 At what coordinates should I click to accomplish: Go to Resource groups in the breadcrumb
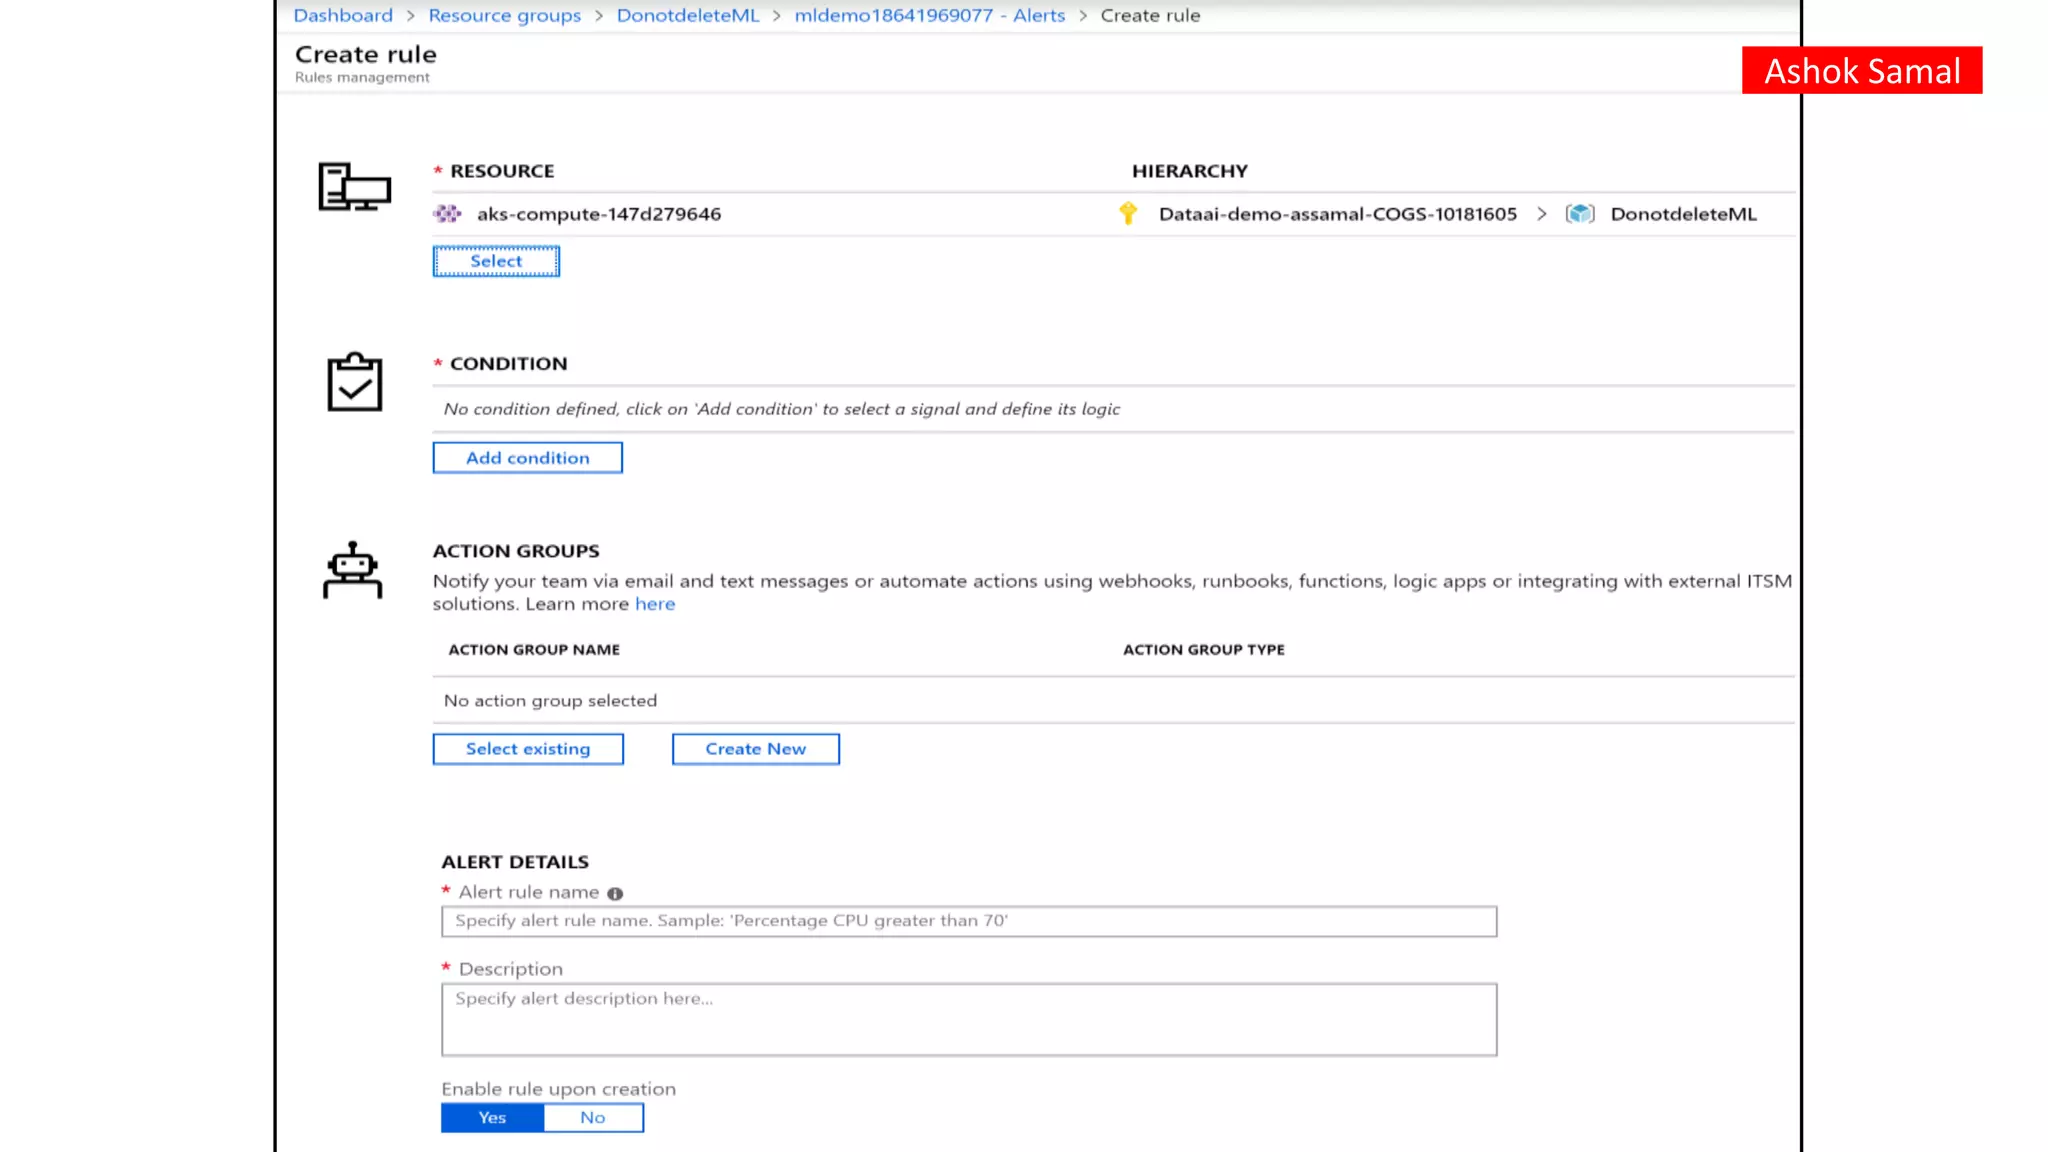point(505,16)
